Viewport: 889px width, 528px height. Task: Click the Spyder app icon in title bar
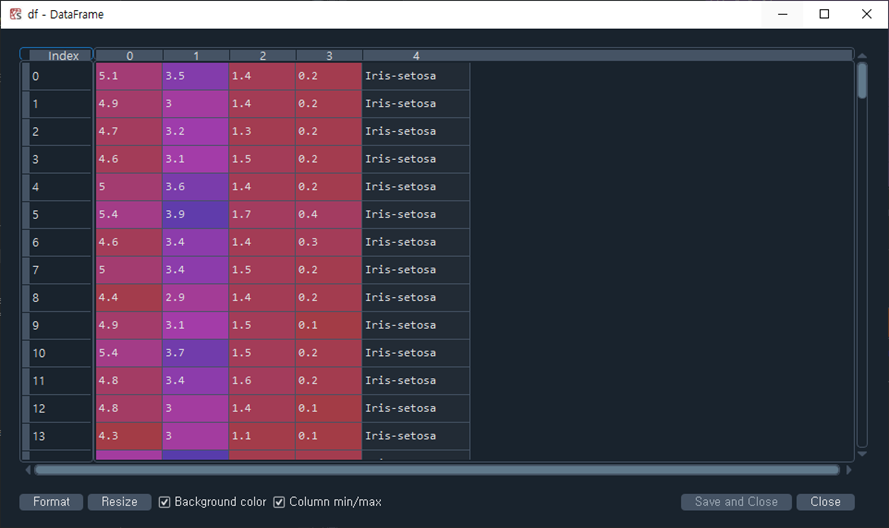click(15, 14)
